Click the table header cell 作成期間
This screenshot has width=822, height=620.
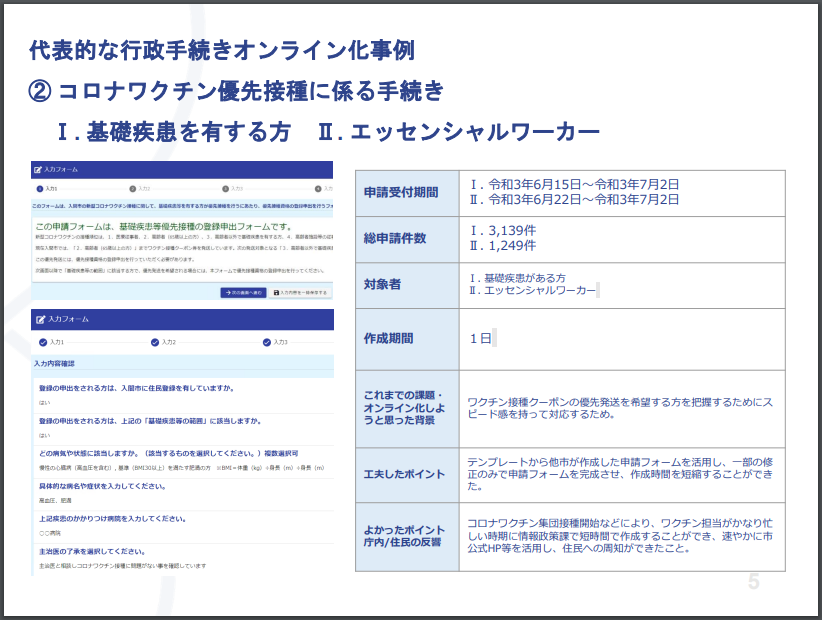pos(407,339)
